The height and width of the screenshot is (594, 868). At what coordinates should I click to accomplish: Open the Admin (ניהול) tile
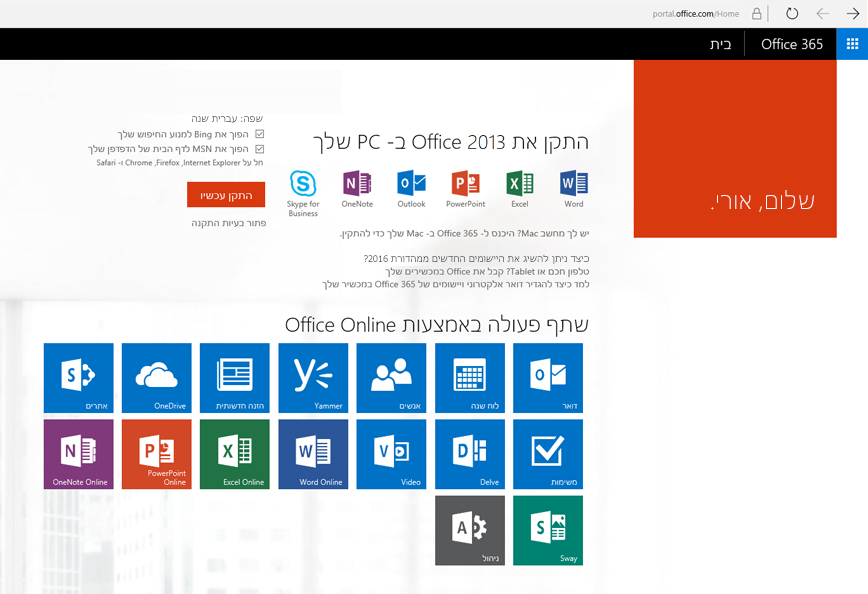coord(470,530)
